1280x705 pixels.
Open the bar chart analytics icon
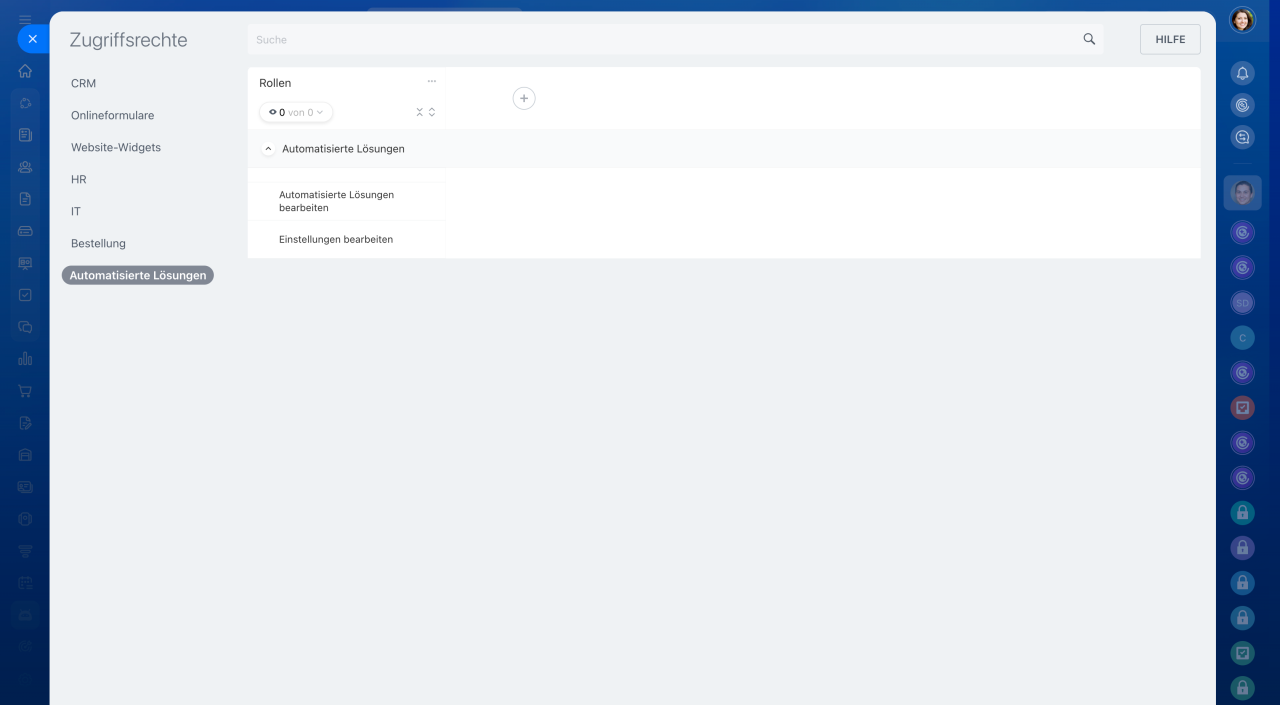[25, 359]
